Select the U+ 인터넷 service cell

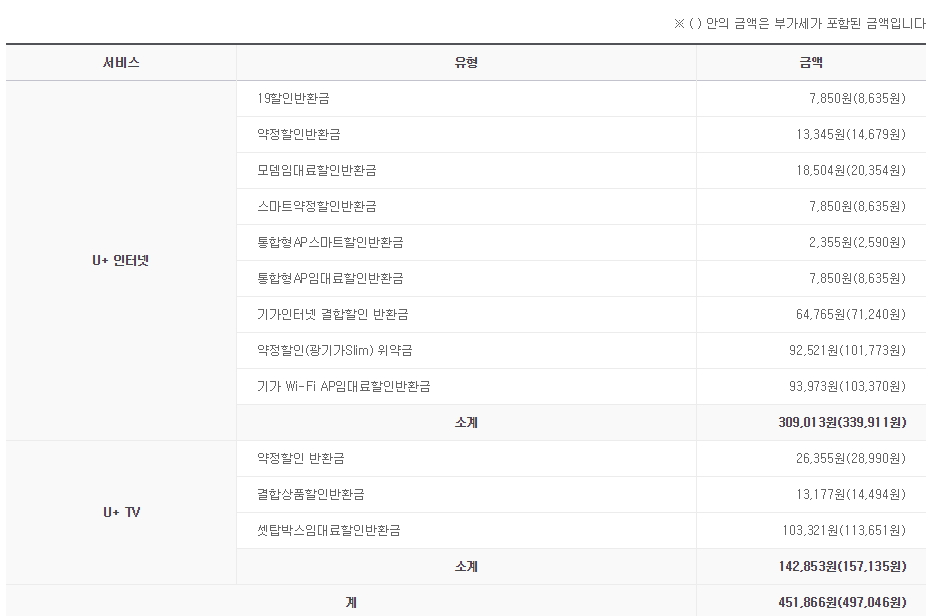(121, 260)
